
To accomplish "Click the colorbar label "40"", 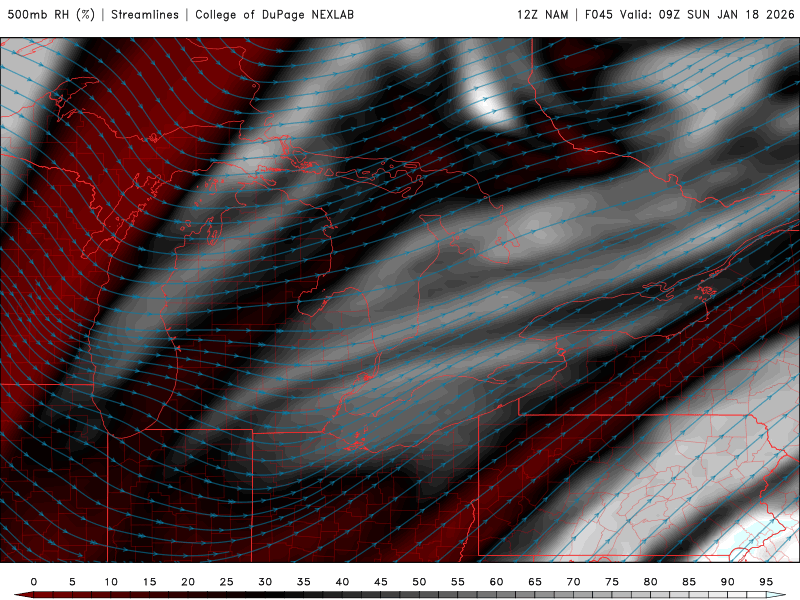I will 342,582.
